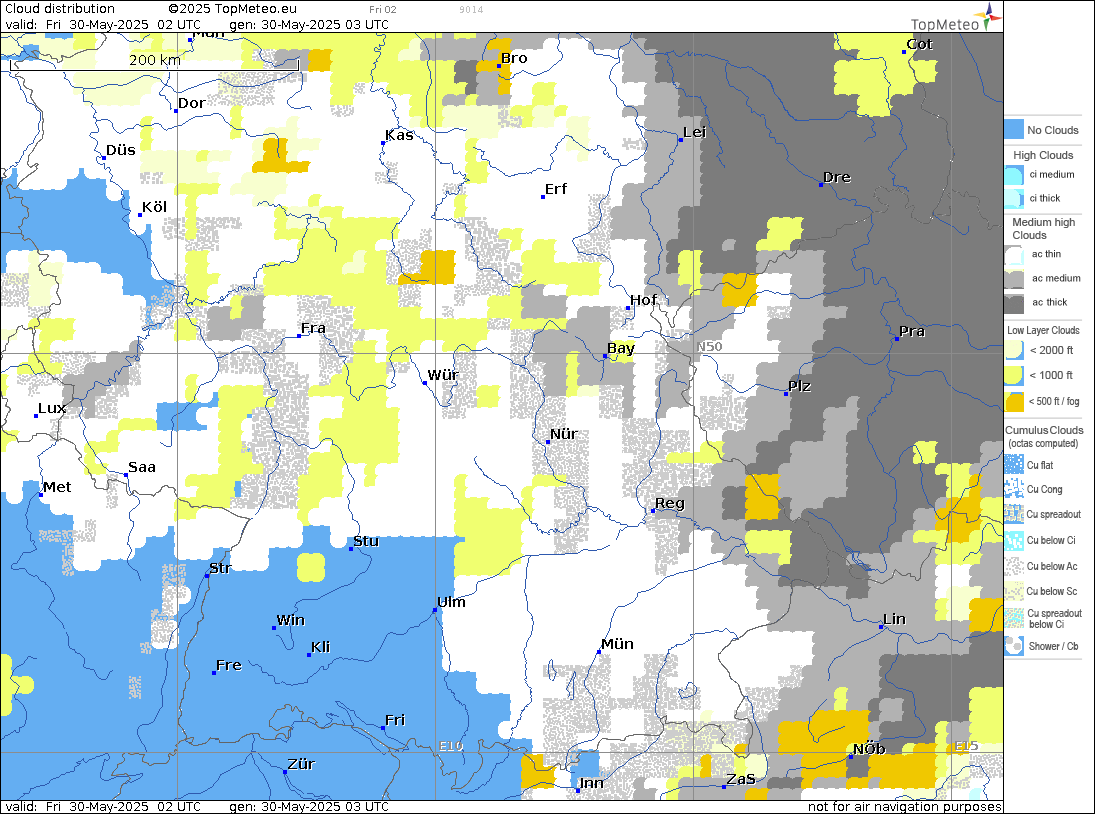Click the Lux city label
Viewport: 1095px width, 814px height.
coord(52,408)
